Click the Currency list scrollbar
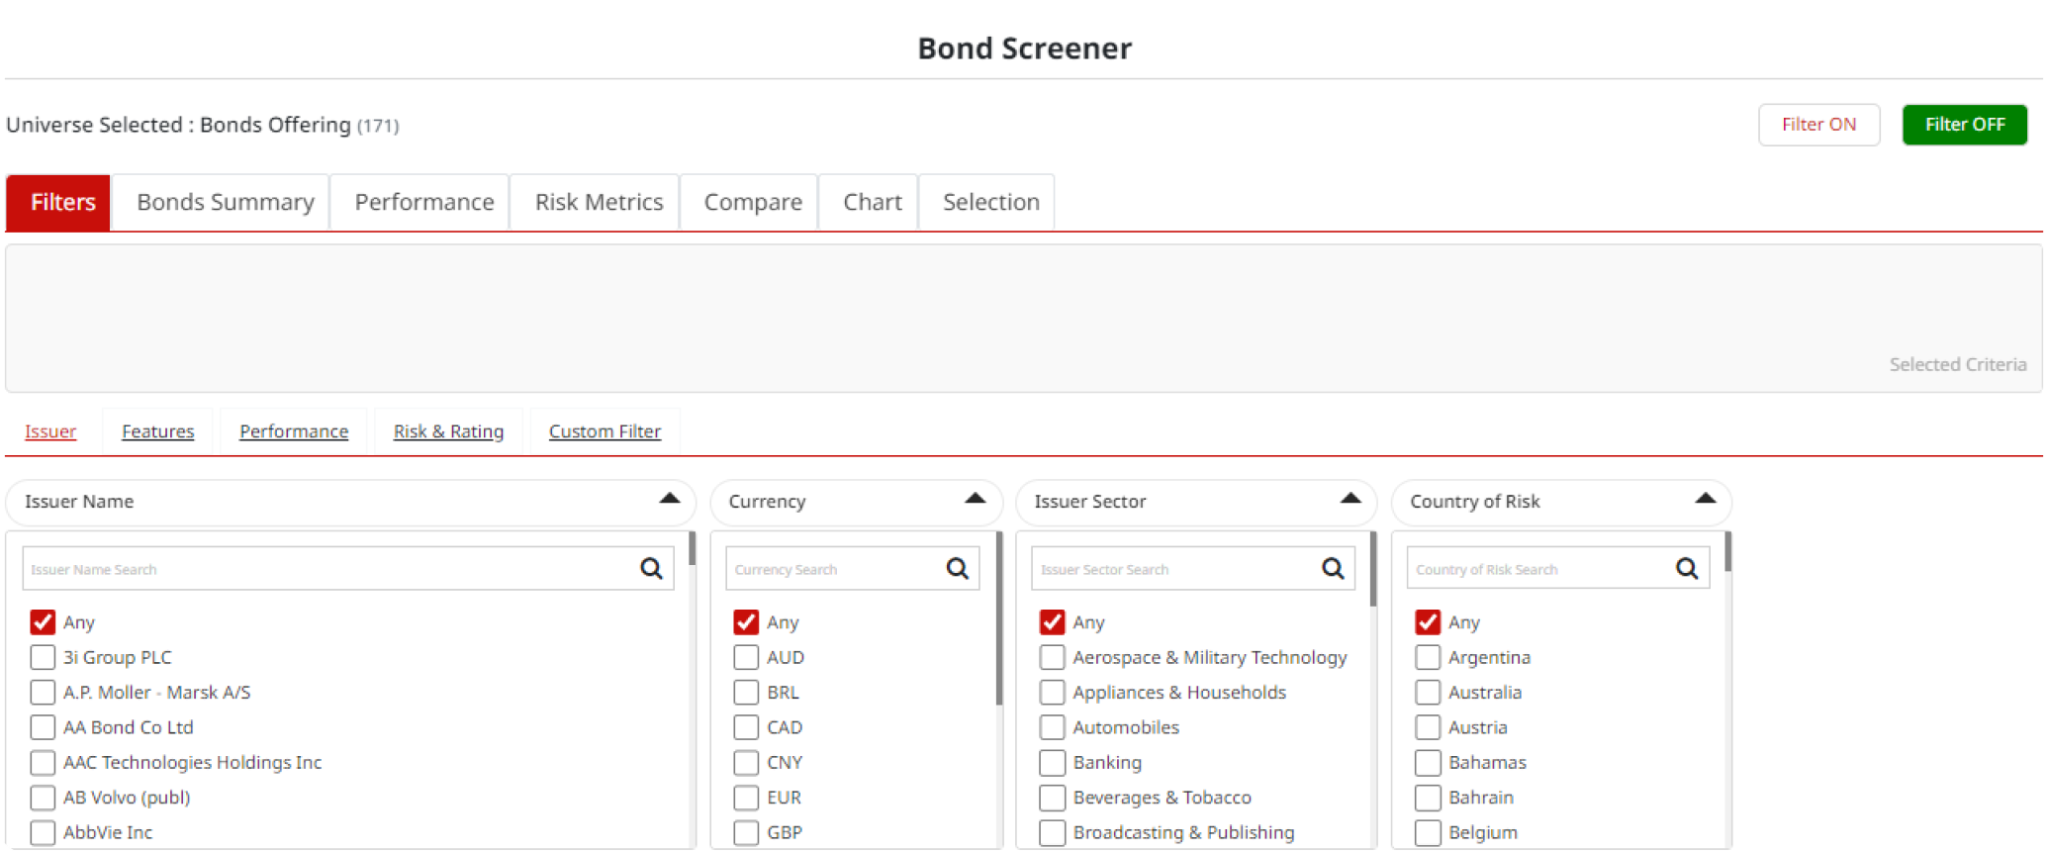Image resolution: width=2048 pixels, height=852 pixels. pyautogui.click(x=998, y=618)
